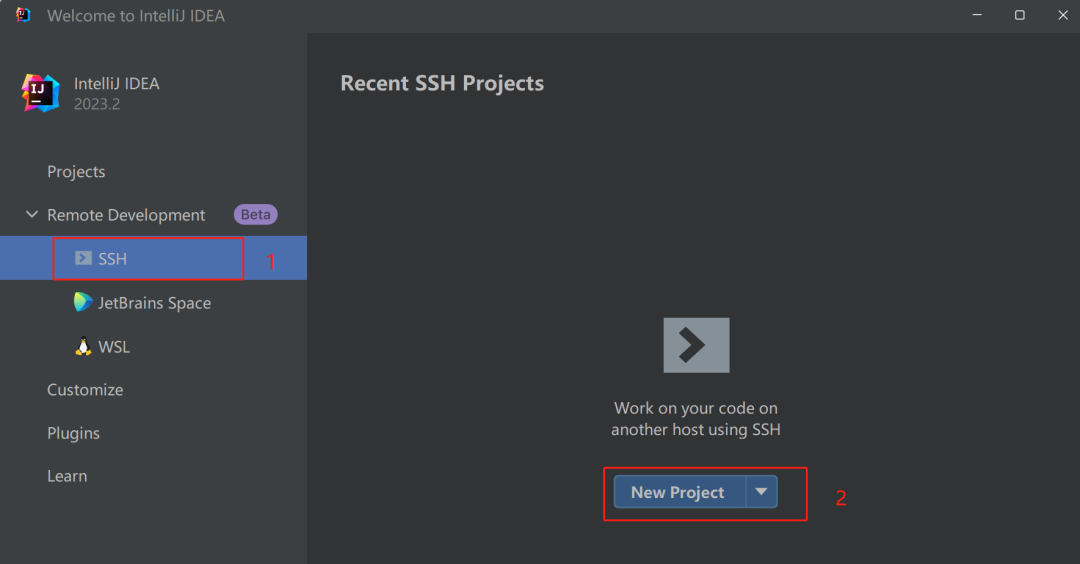Select the SSH terminal icon in sidebar
The height and width of the screenshot is (564, 1080).
tap(83, 259)
